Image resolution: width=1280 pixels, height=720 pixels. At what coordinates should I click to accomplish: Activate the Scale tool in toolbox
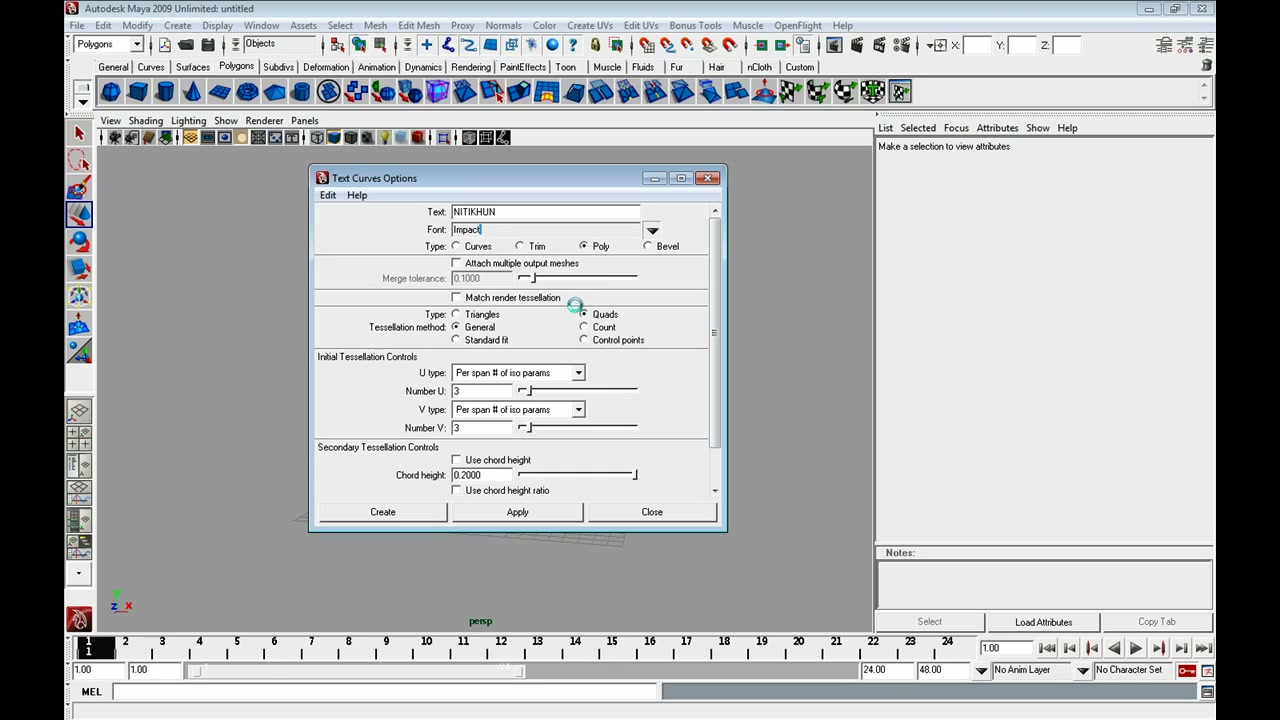(x=79, y=268)
